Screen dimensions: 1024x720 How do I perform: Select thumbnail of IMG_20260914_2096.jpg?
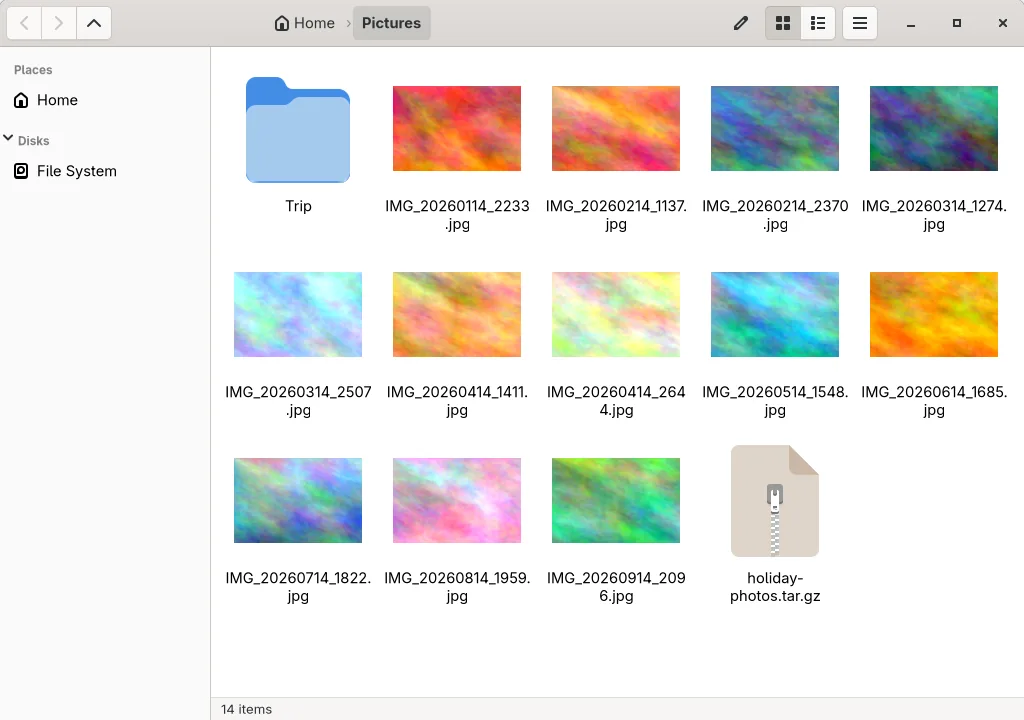pyautogui.click(x=616, y=500)
